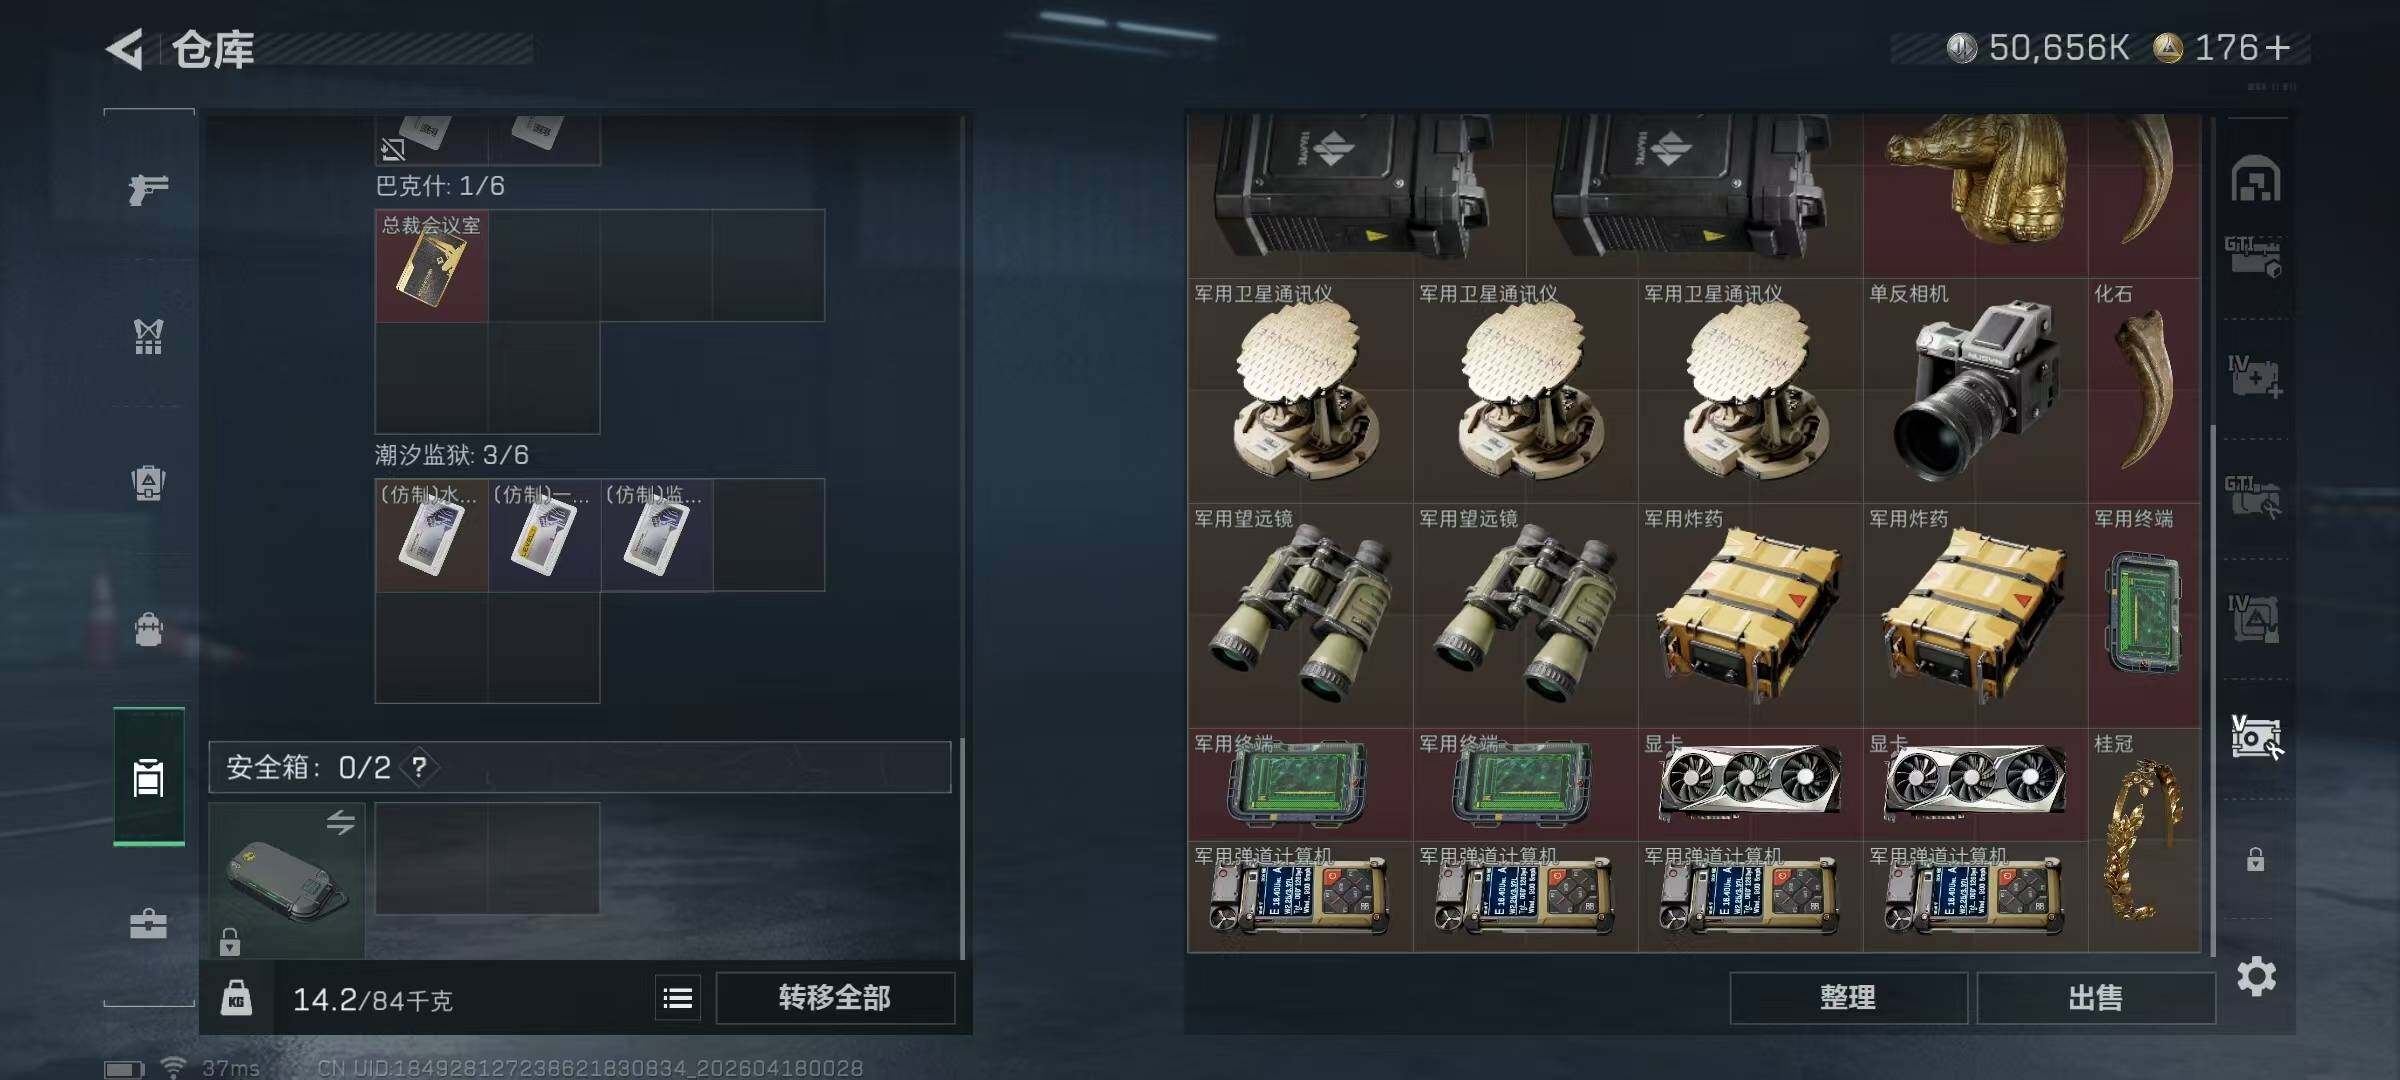Click the 安全箱 question mark help icon
This screenshot has height=1080, width=2400.
(419, 767)
